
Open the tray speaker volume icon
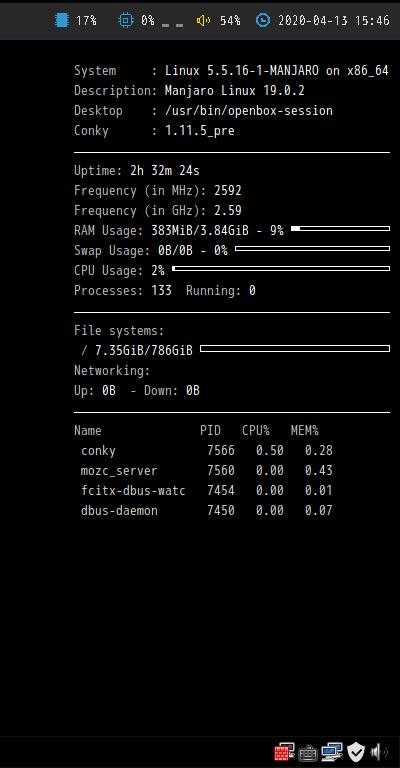pyautogui.click(x=379, y=751)
